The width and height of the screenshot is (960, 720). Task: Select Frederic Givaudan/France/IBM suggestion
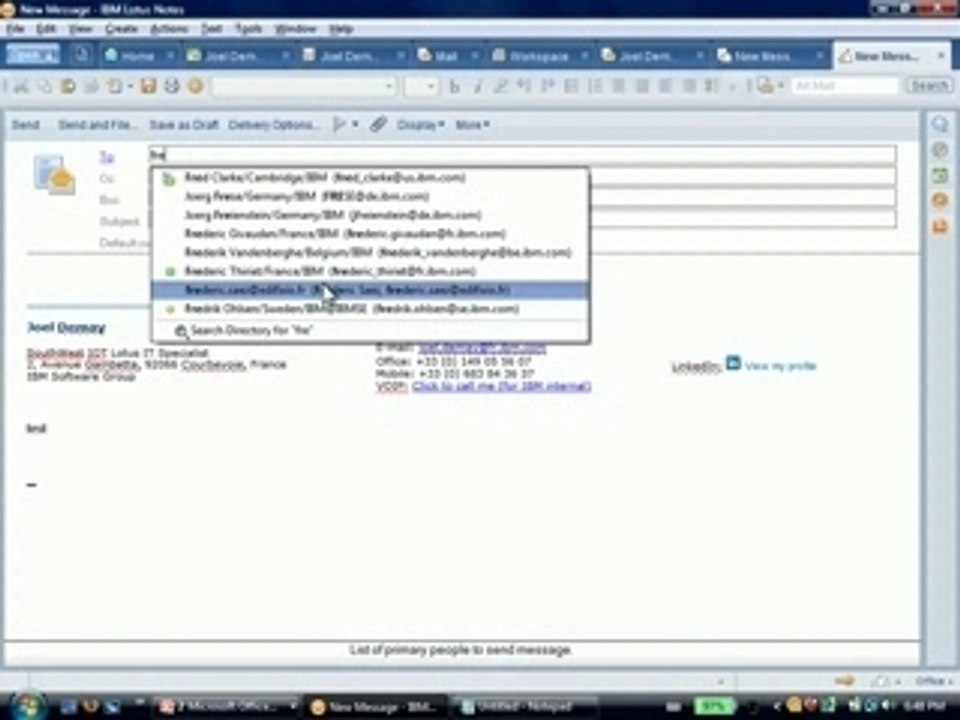point(370,234)
